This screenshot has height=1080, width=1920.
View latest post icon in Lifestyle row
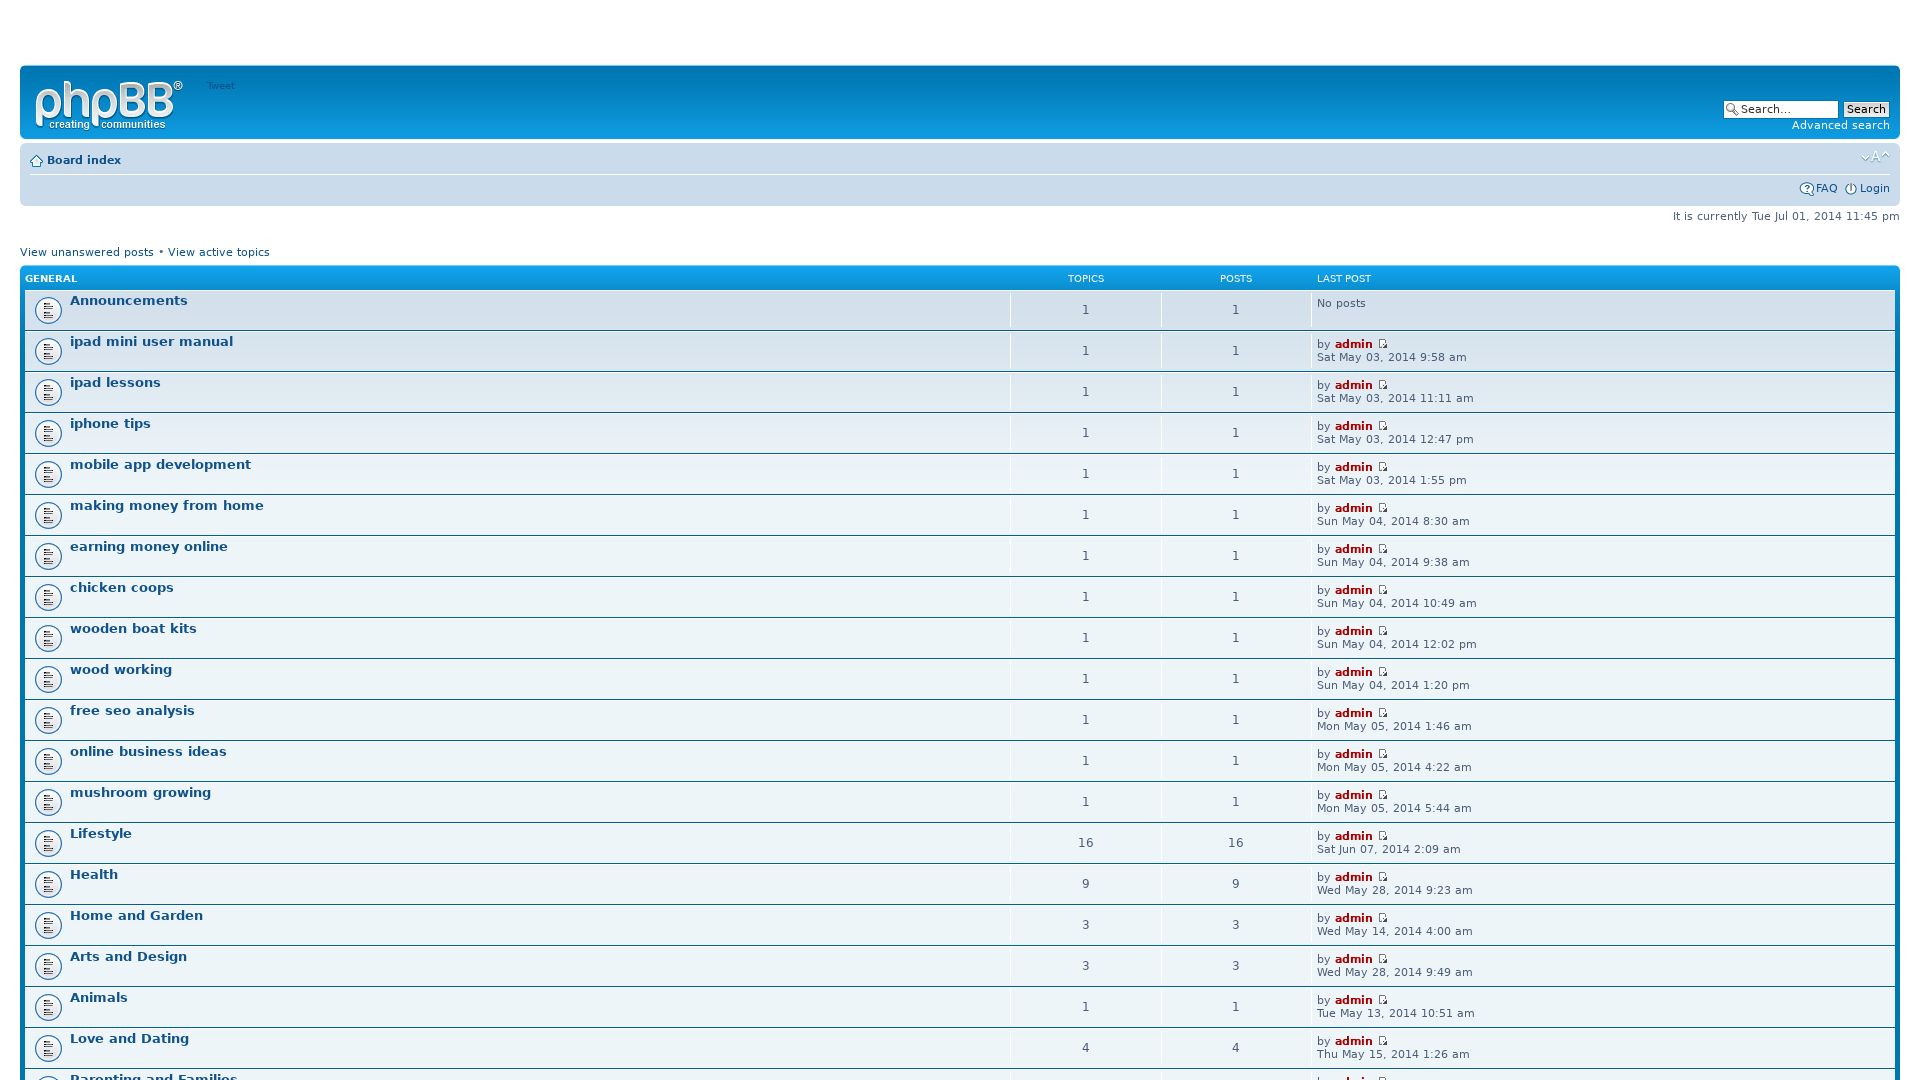pyautogui.click(x=1383, y=836)
